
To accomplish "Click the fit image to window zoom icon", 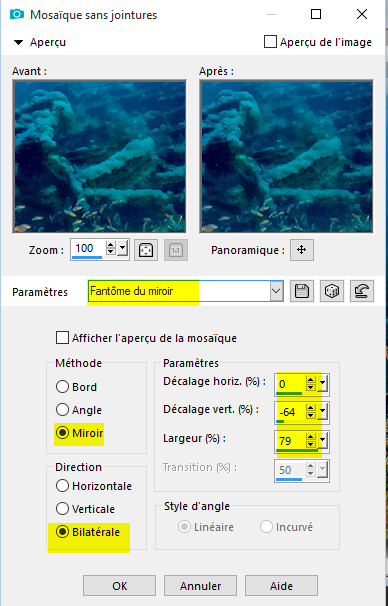I will click(146, 250).
